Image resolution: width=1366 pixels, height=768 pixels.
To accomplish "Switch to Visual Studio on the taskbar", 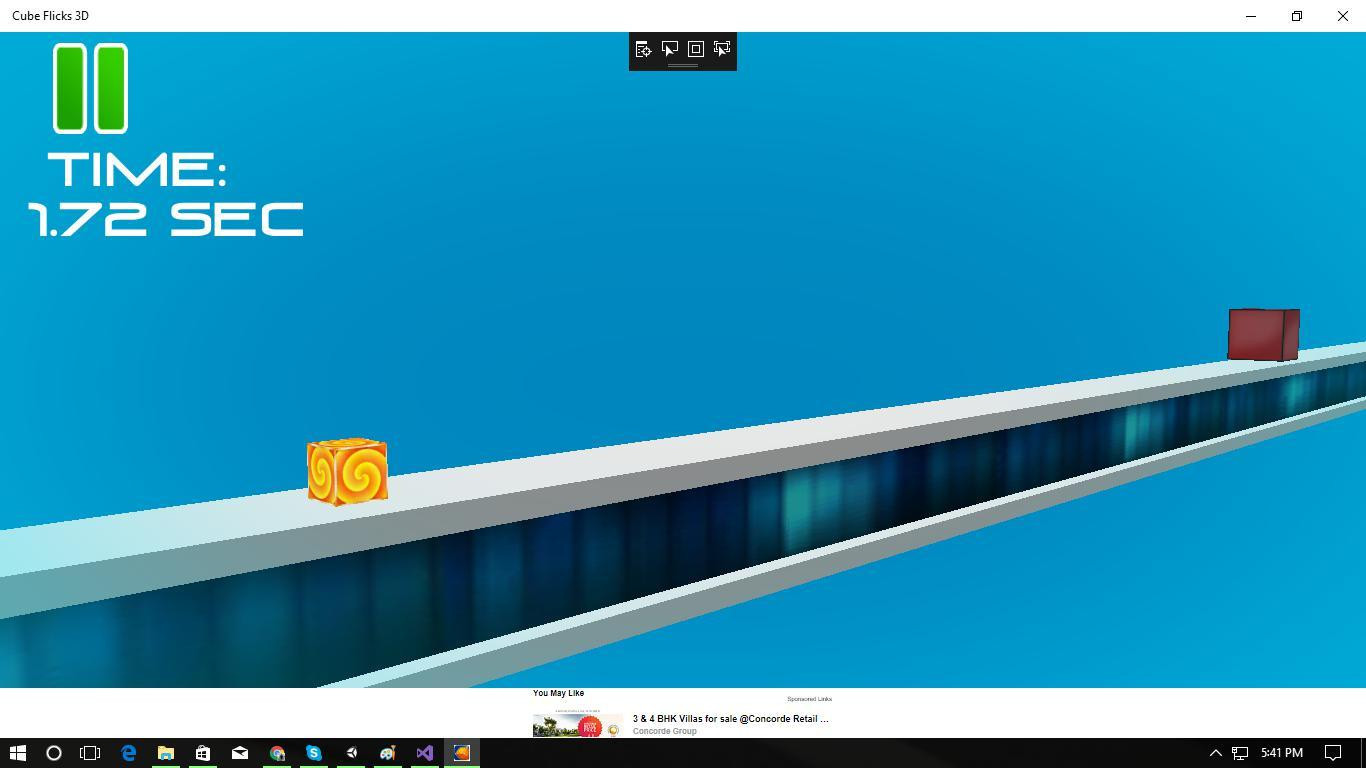I will pyautogui.click(x=425, y=753).
